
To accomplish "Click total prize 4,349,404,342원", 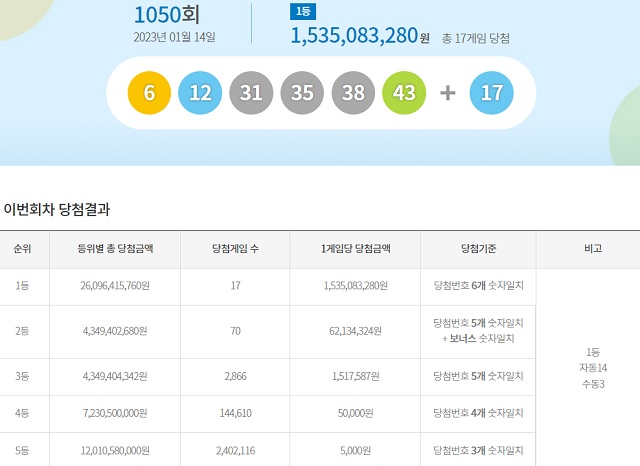I will pyautogui.click(x=115, y=376).
